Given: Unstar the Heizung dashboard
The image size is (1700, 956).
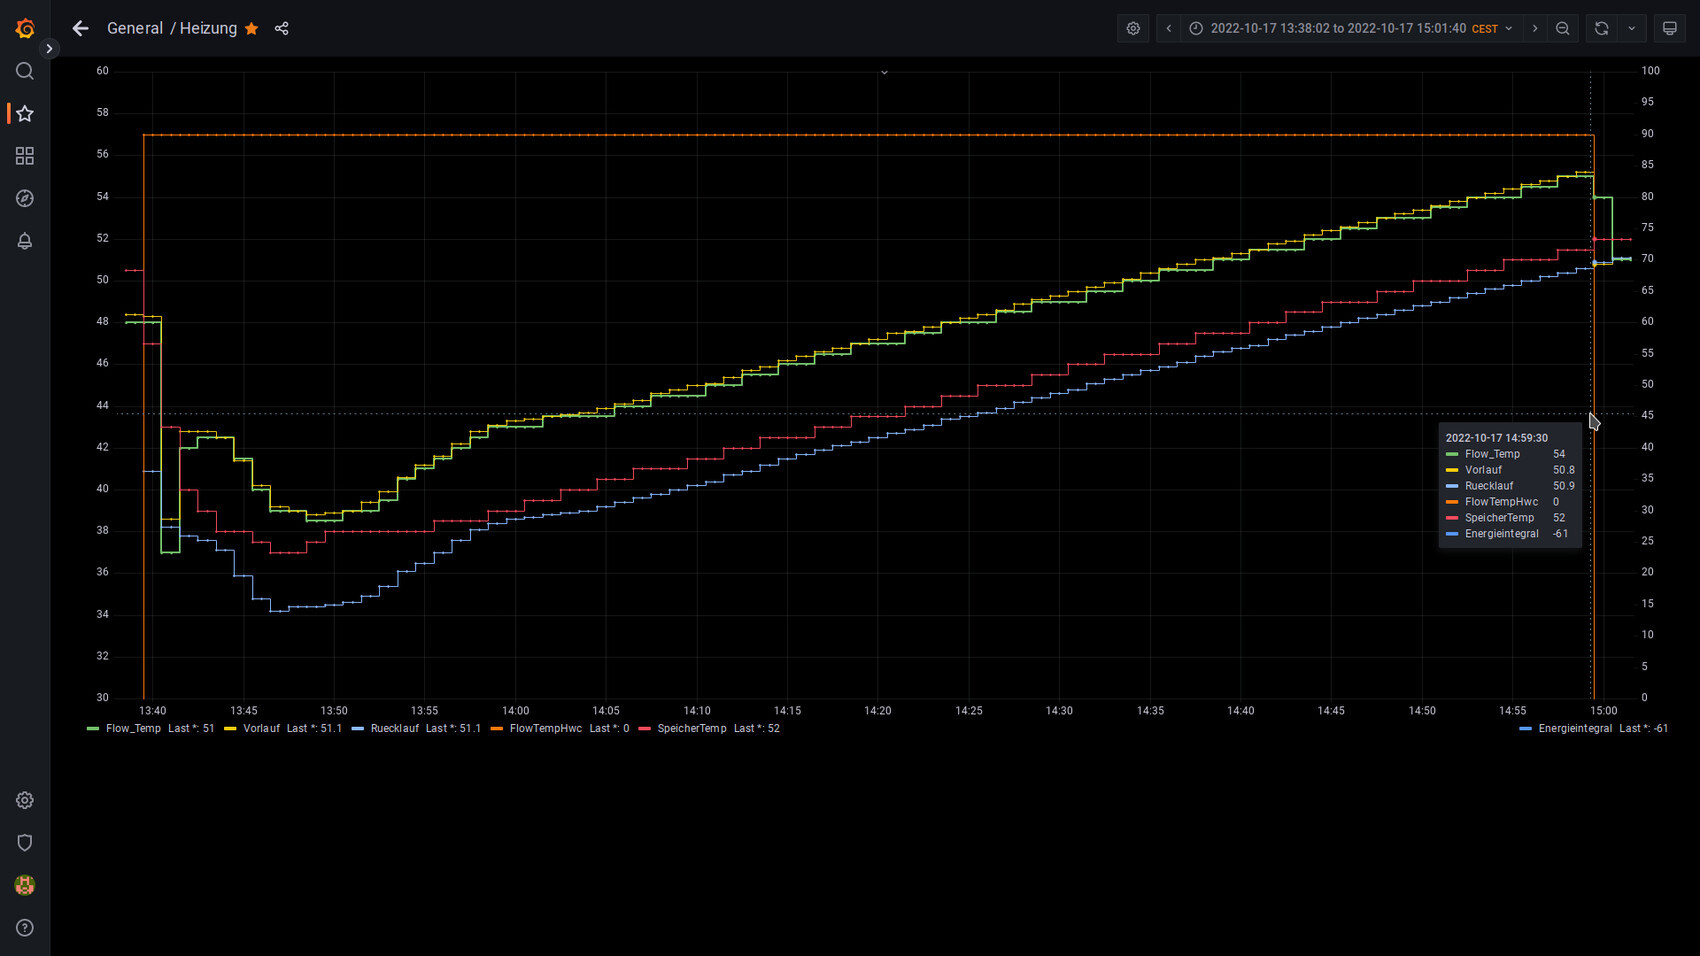Looking at the screenshot, I should click(252, 29).
